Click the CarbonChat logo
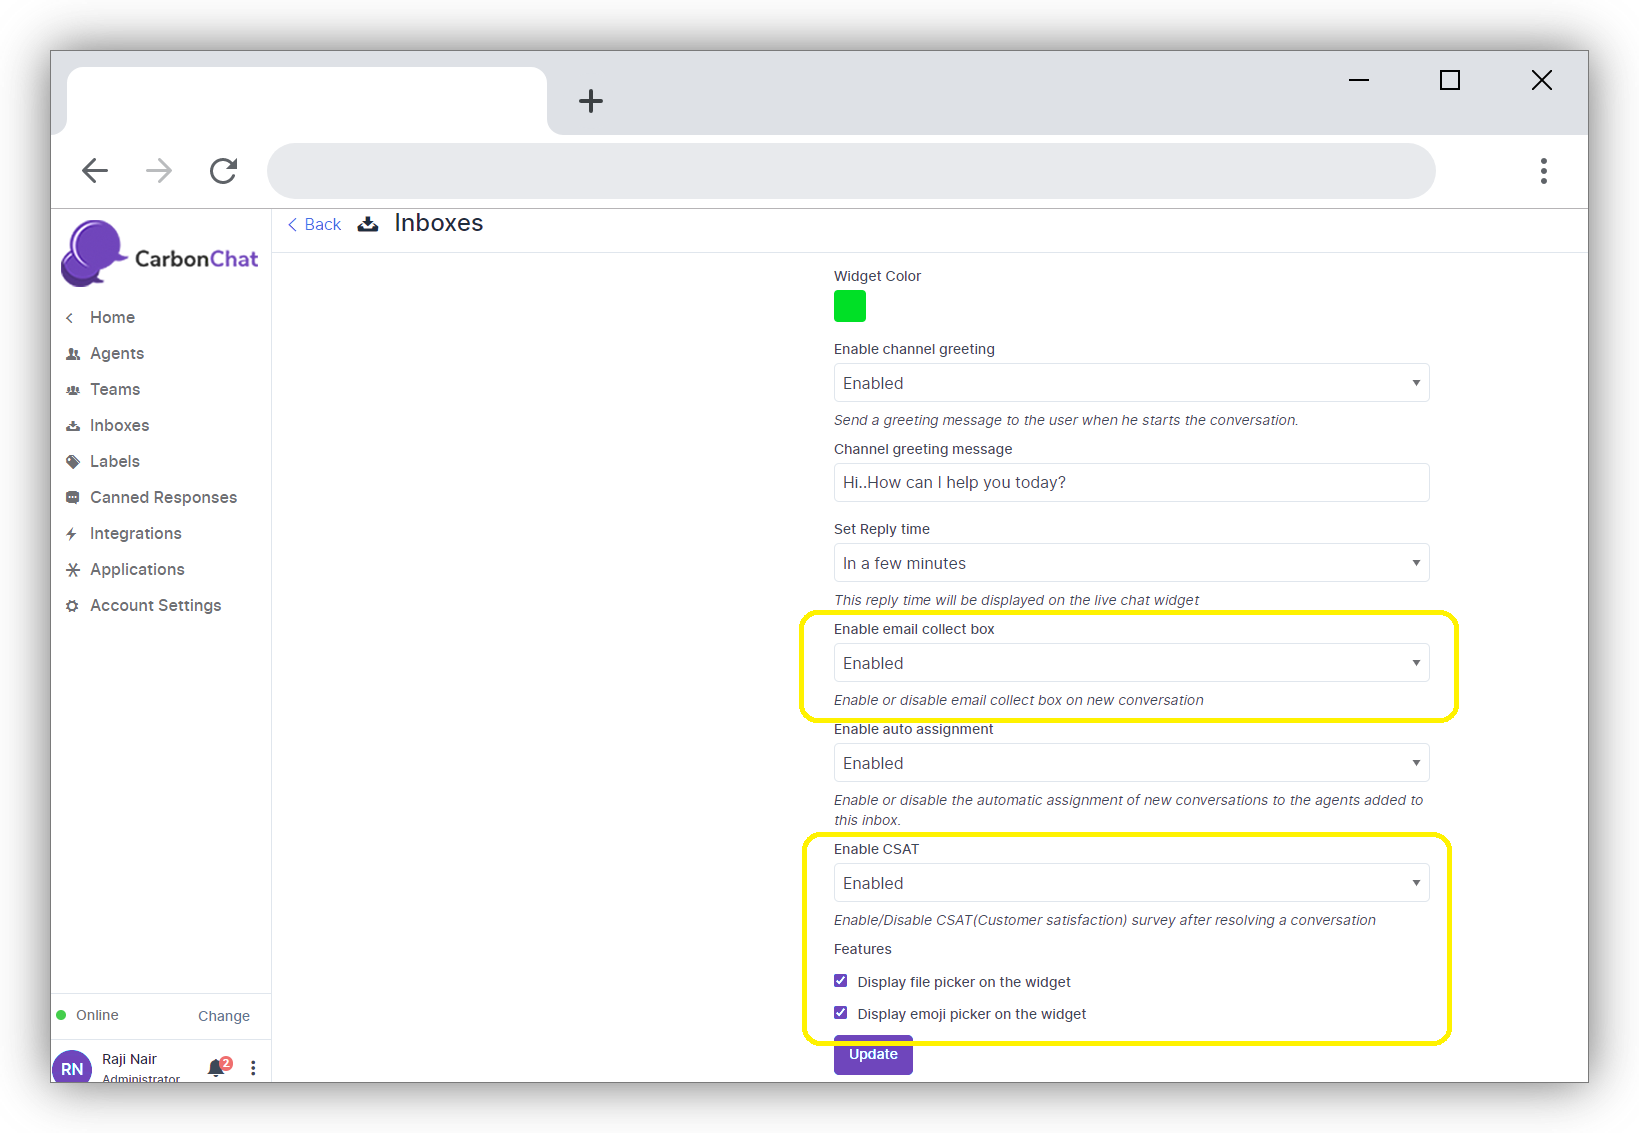Screen dimensions: 1639x1133 [160, 254]
